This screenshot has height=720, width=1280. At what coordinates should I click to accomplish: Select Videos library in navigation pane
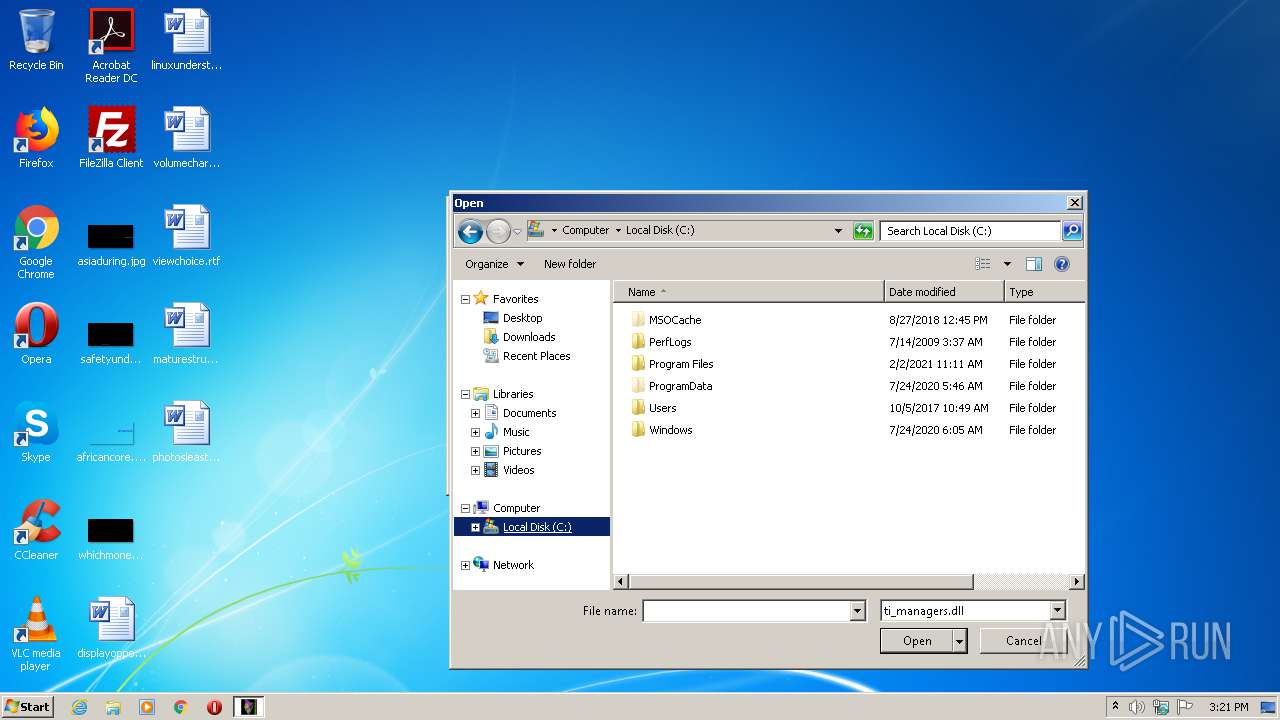click(x=518, y=470)
